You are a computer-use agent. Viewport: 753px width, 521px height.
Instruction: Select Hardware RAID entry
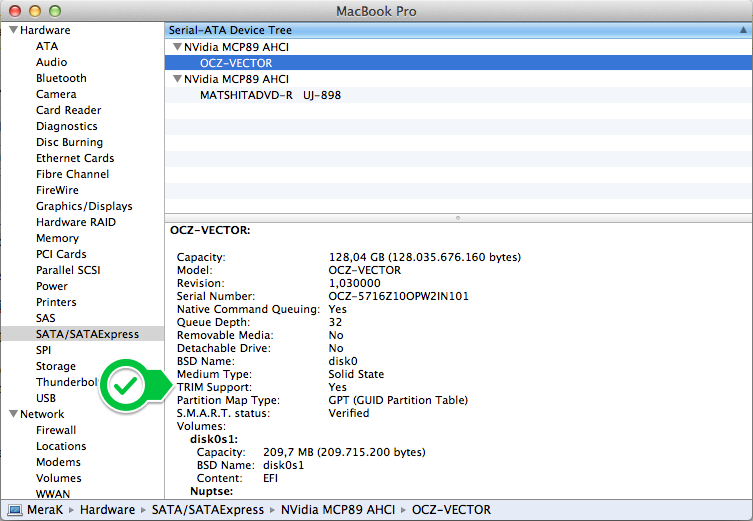(x=76, y=222)
